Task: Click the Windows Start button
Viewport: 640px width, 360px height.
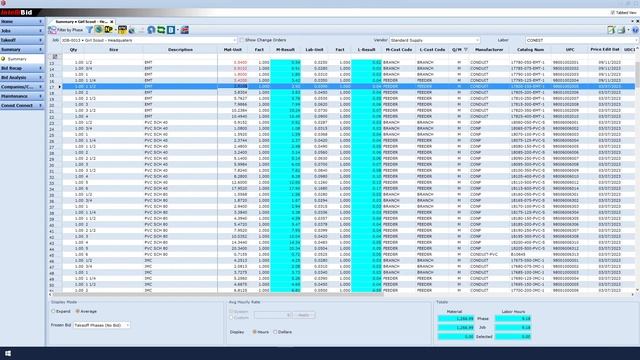Action: (x=8, y=353)
